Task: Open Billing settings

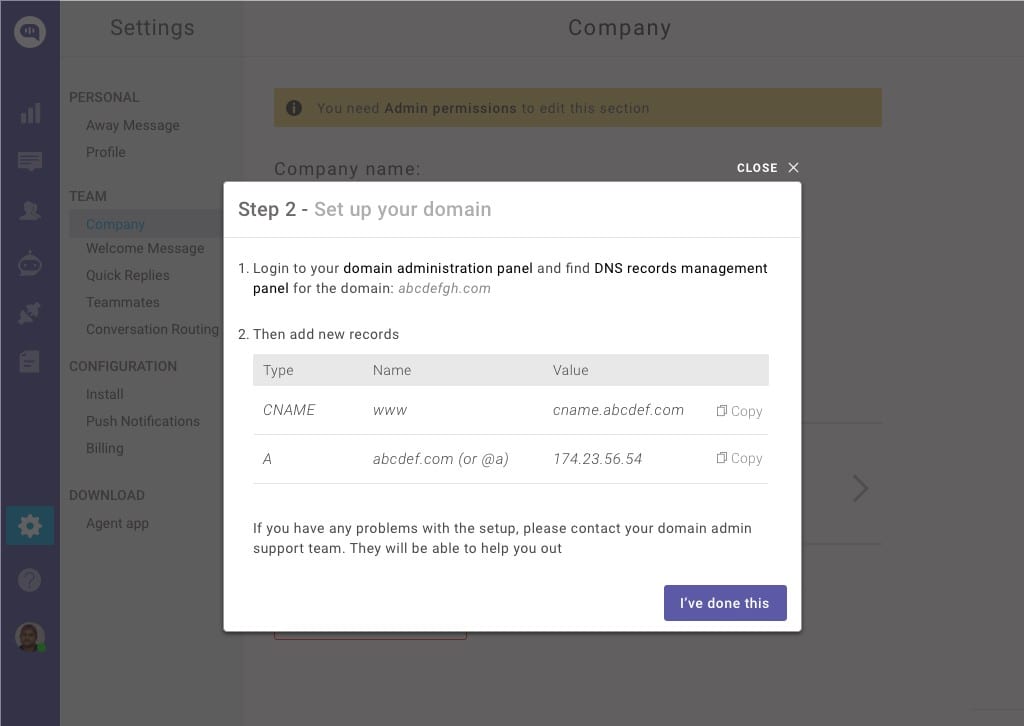Action: point(104,448)
